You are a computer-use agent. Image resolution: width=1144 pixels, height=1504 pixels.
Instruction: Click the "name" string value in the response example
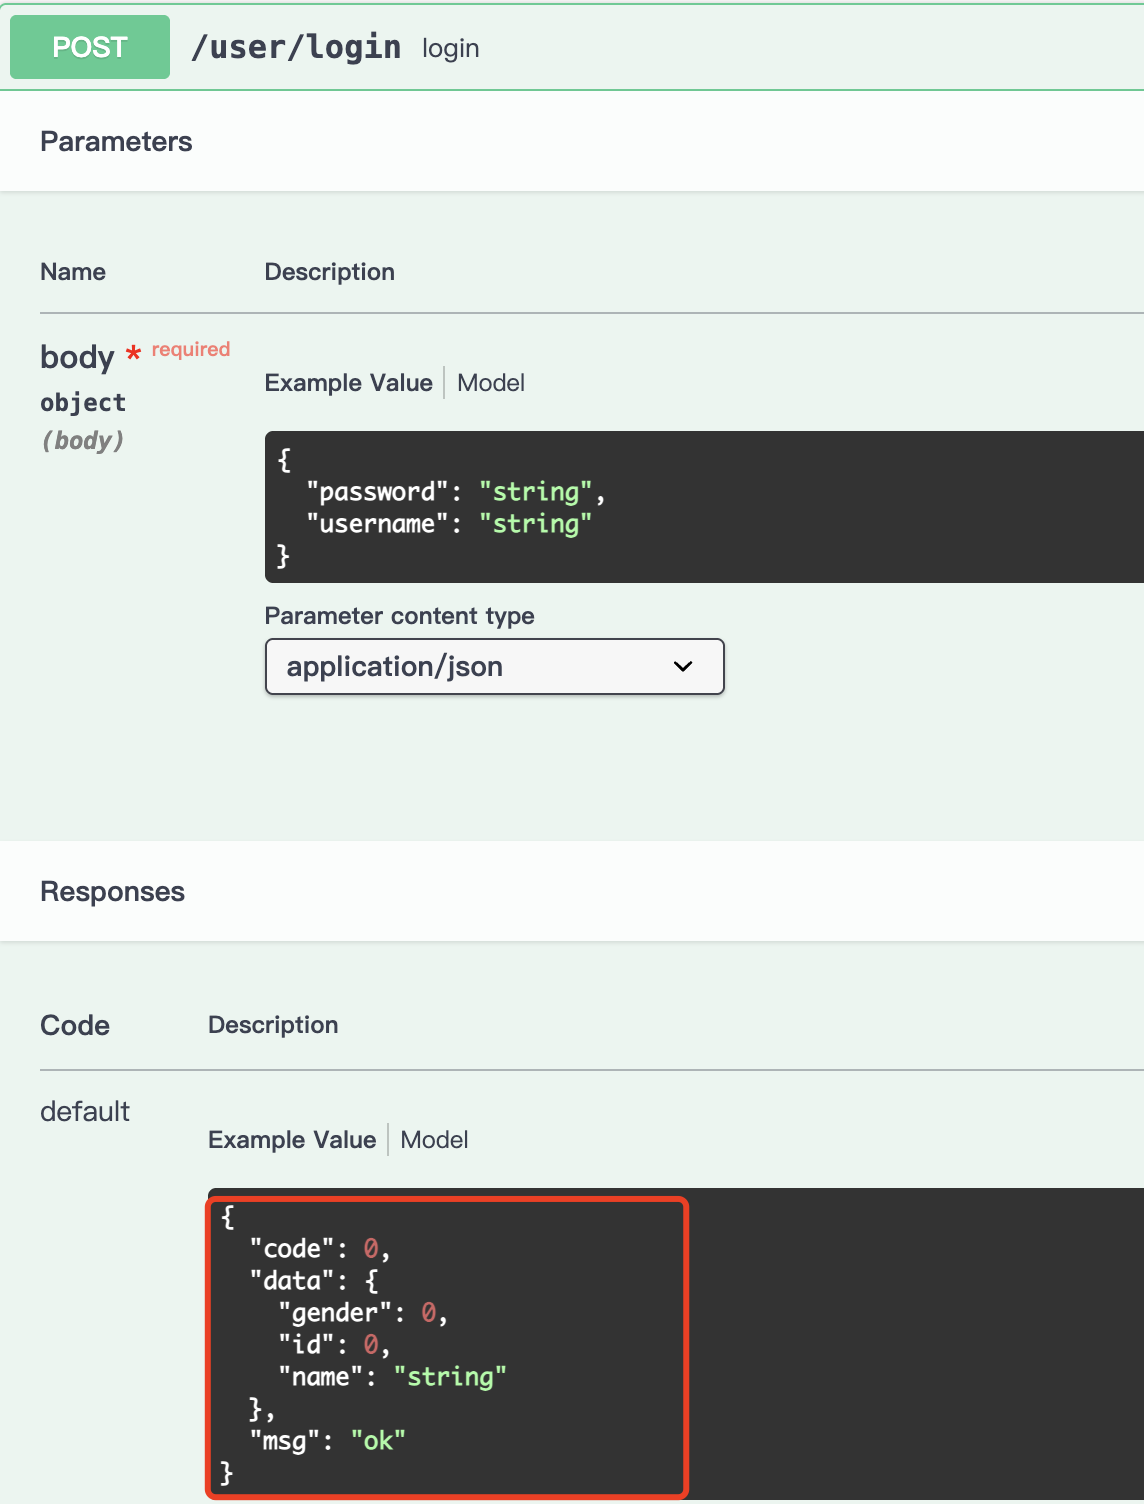(450, 1377)
